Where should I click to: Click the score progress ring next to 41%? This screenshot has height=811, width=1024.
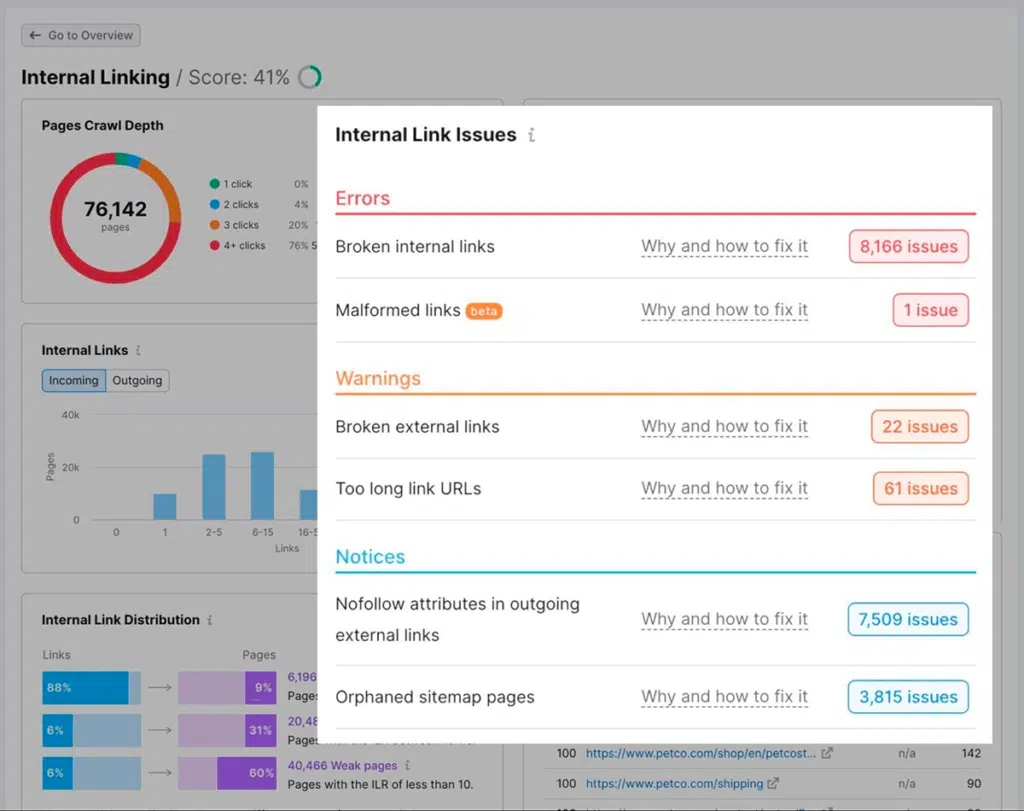[x=308, y=76]
